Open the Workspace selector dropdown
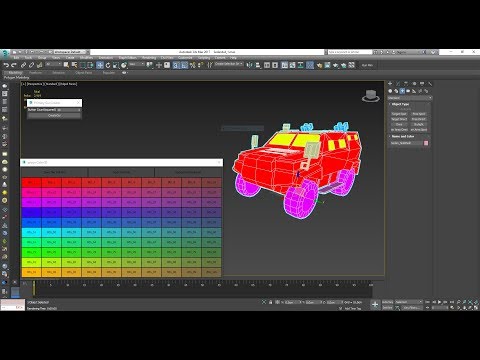Viewport: 480px width, 360px height. click(71, 52)
